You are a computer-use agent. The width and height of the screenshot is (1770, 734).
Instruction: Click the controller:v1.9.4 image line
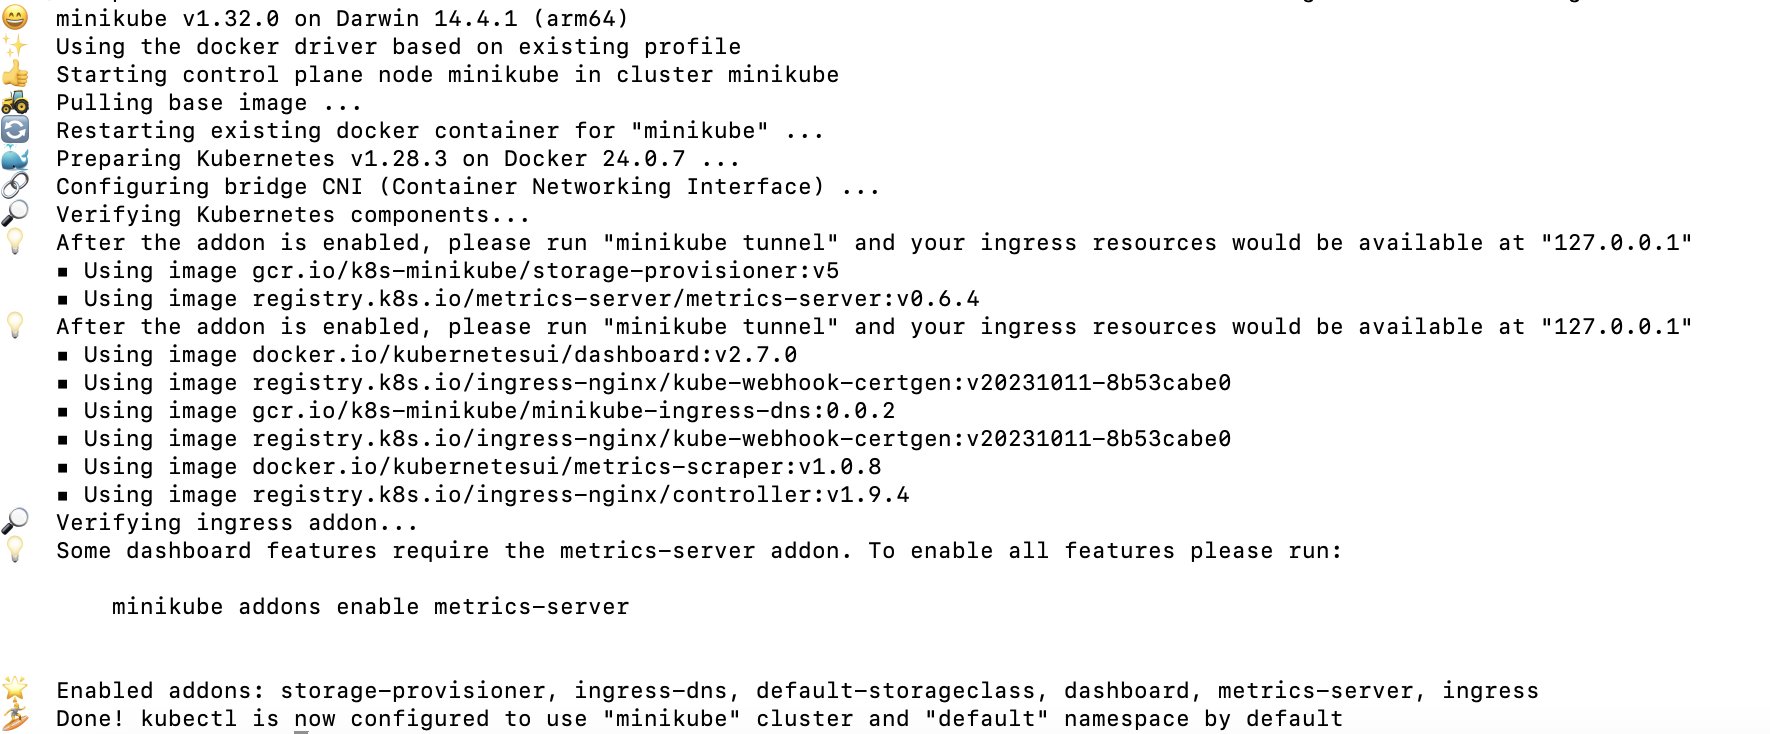[483, 495]
